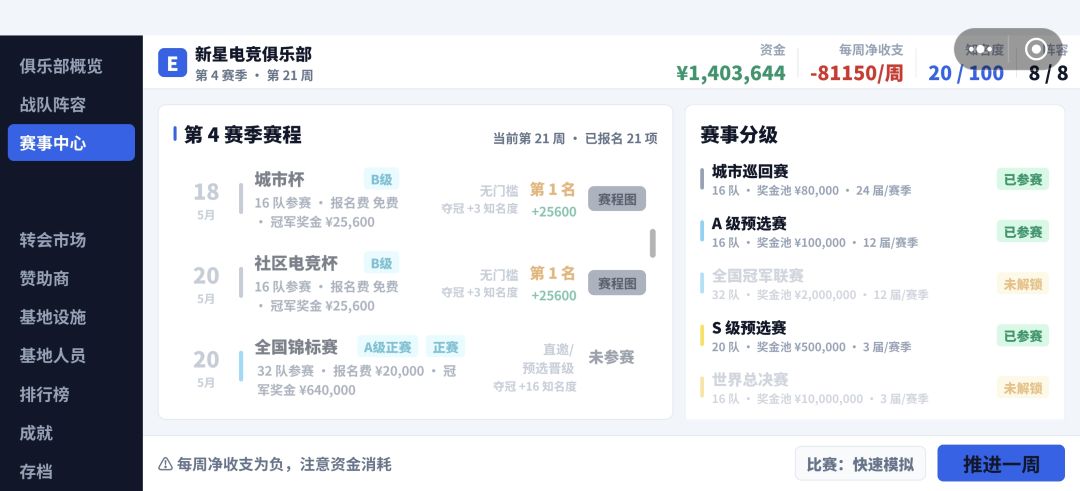Click 已参赛 badge for S 级预选赛
The image size is (1080, 491).
[1022, 335]
